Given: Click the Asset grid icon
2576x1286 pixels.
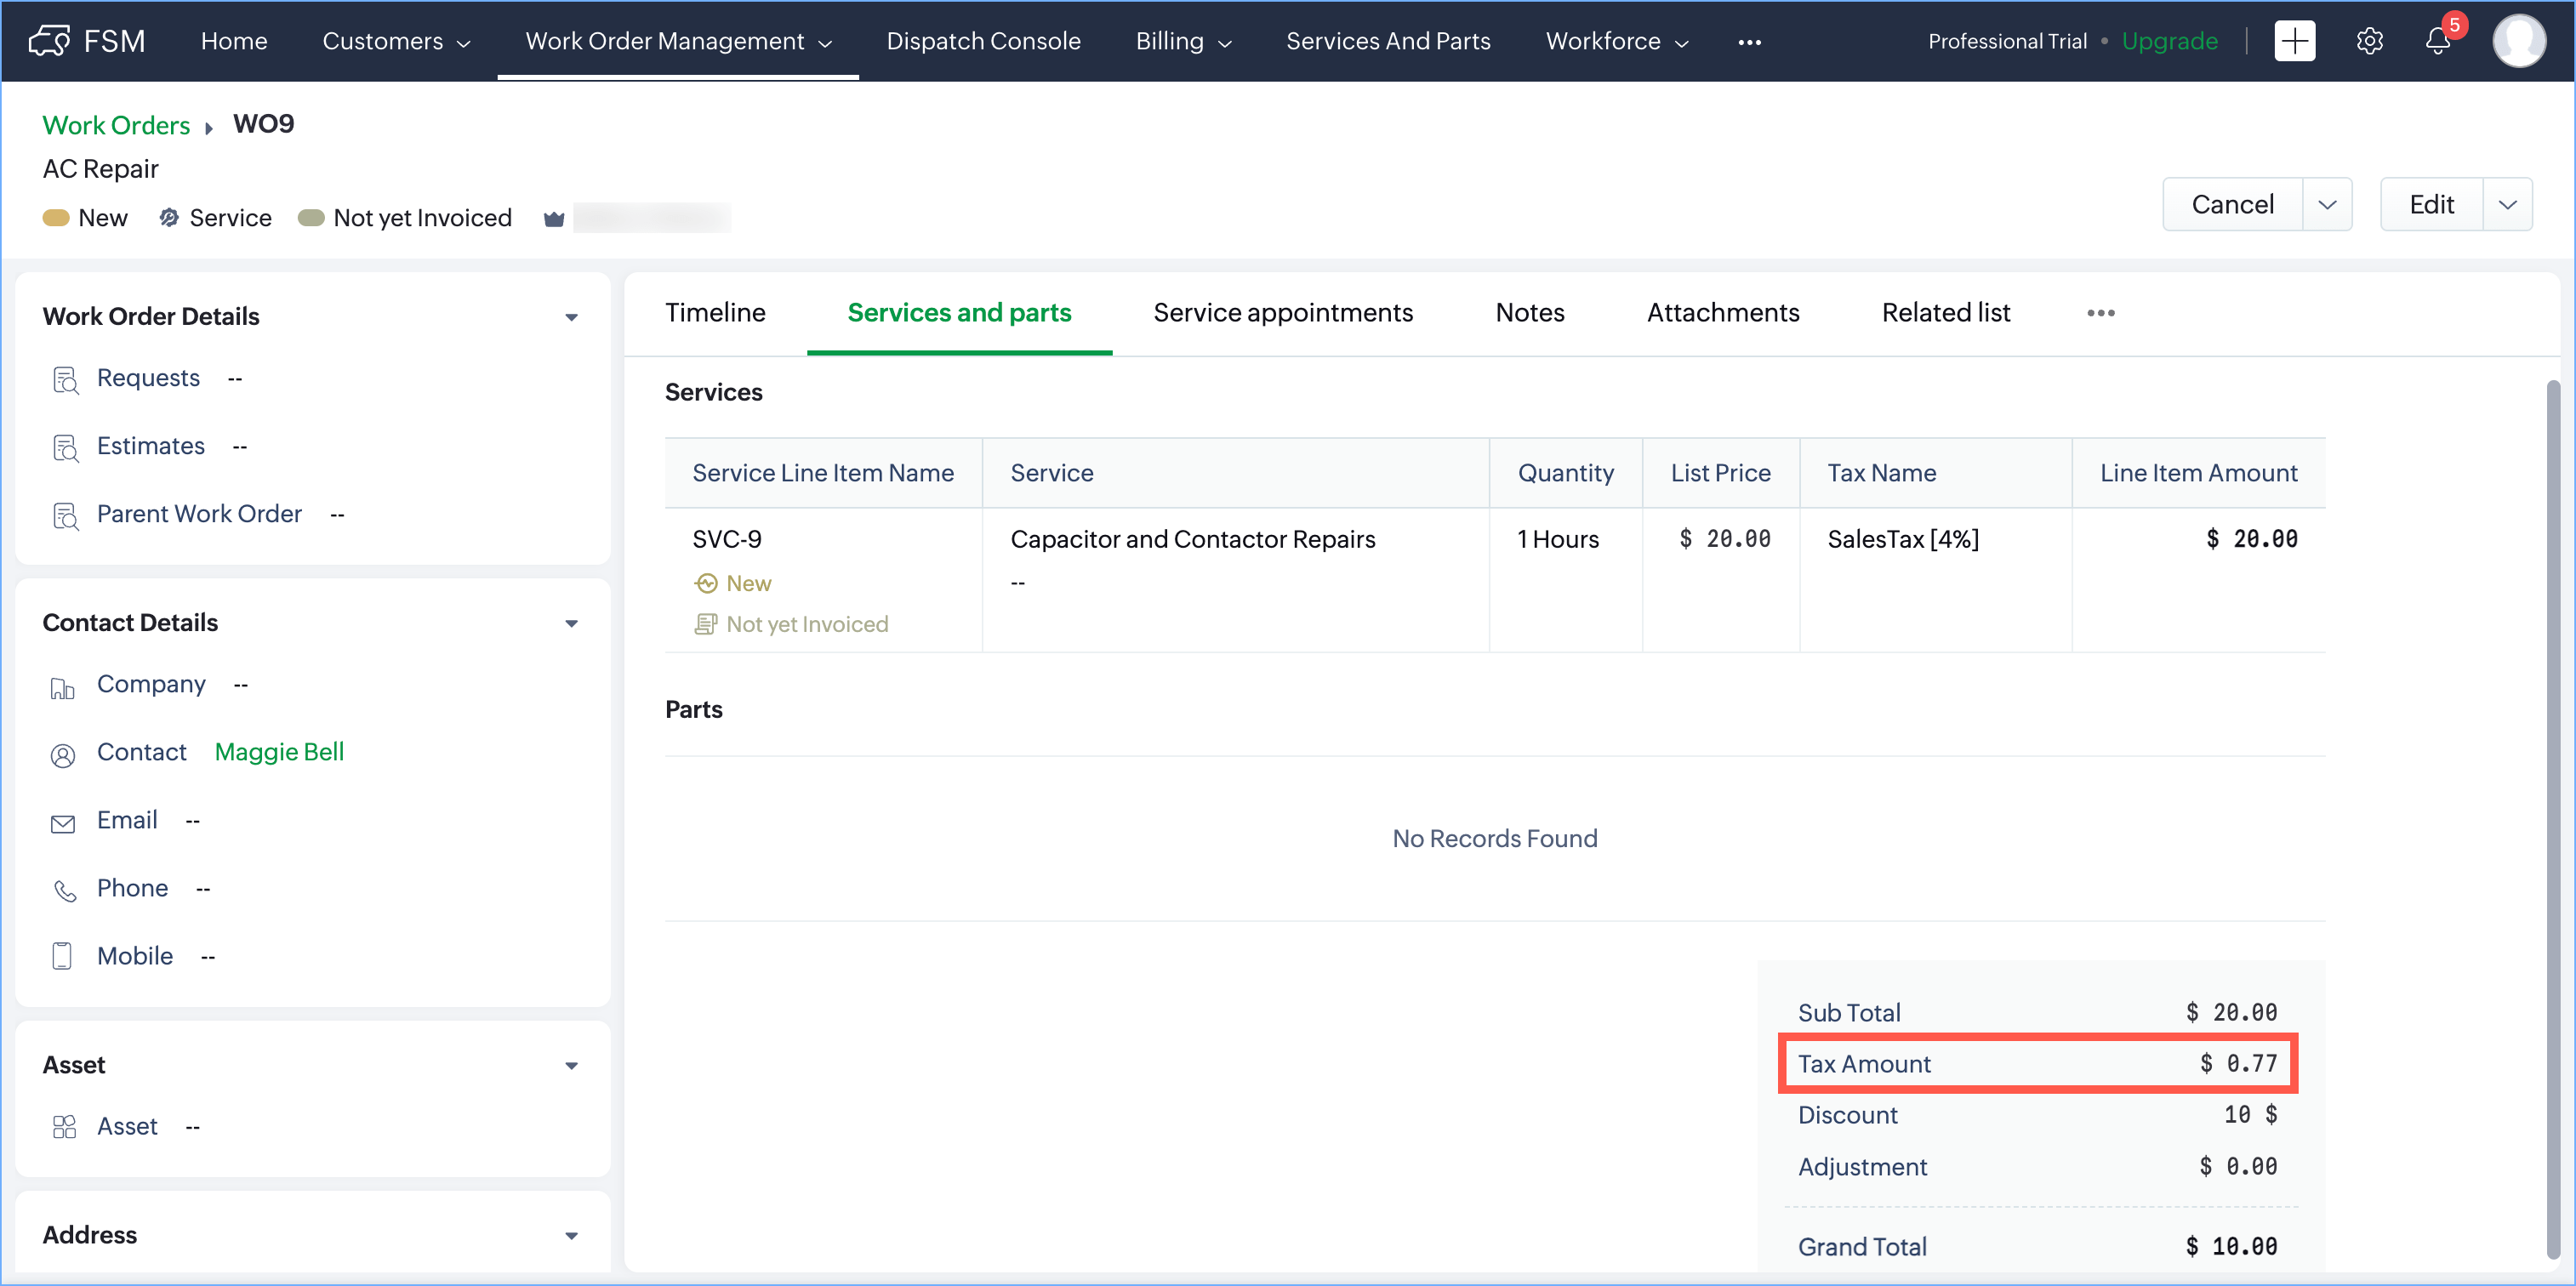Looking at the screenshot, I should point(64,1127).
